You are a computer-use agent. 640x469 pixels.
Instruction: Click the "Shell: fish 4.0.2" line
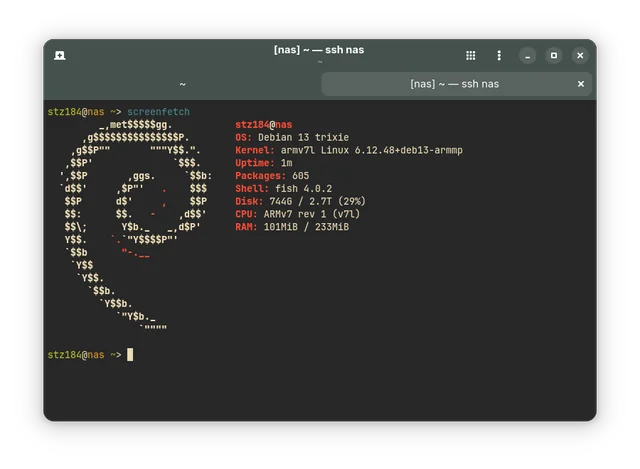click(x=283, y=189)
